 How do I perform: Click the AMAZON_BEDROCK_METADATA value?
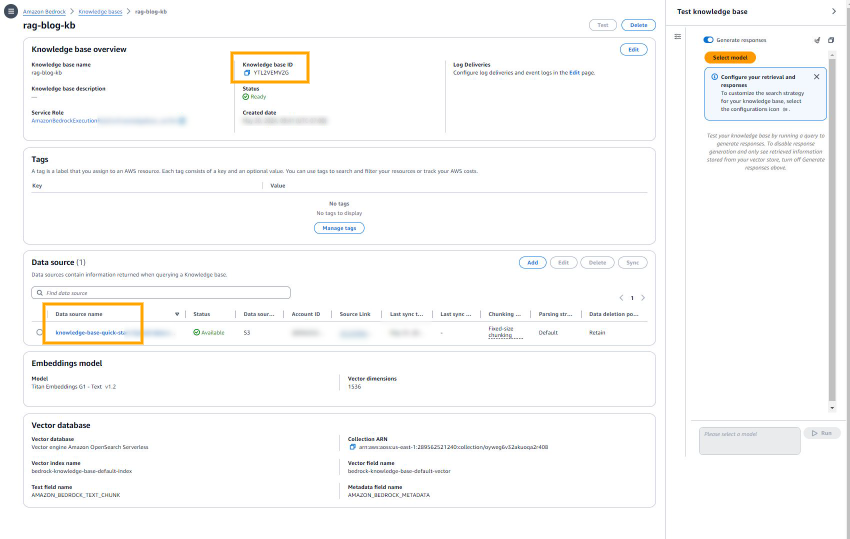point(389,495)
